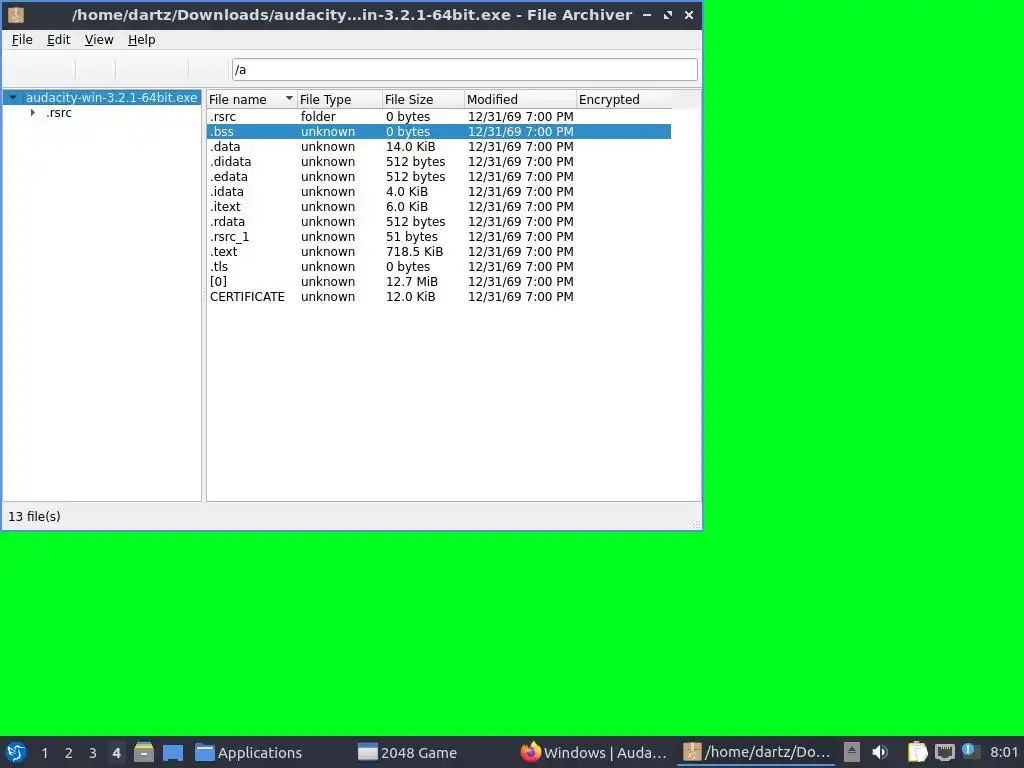The image size is (1024, 768).
Task: Select .rsrc in the left tree
Action: click(59, 113)
